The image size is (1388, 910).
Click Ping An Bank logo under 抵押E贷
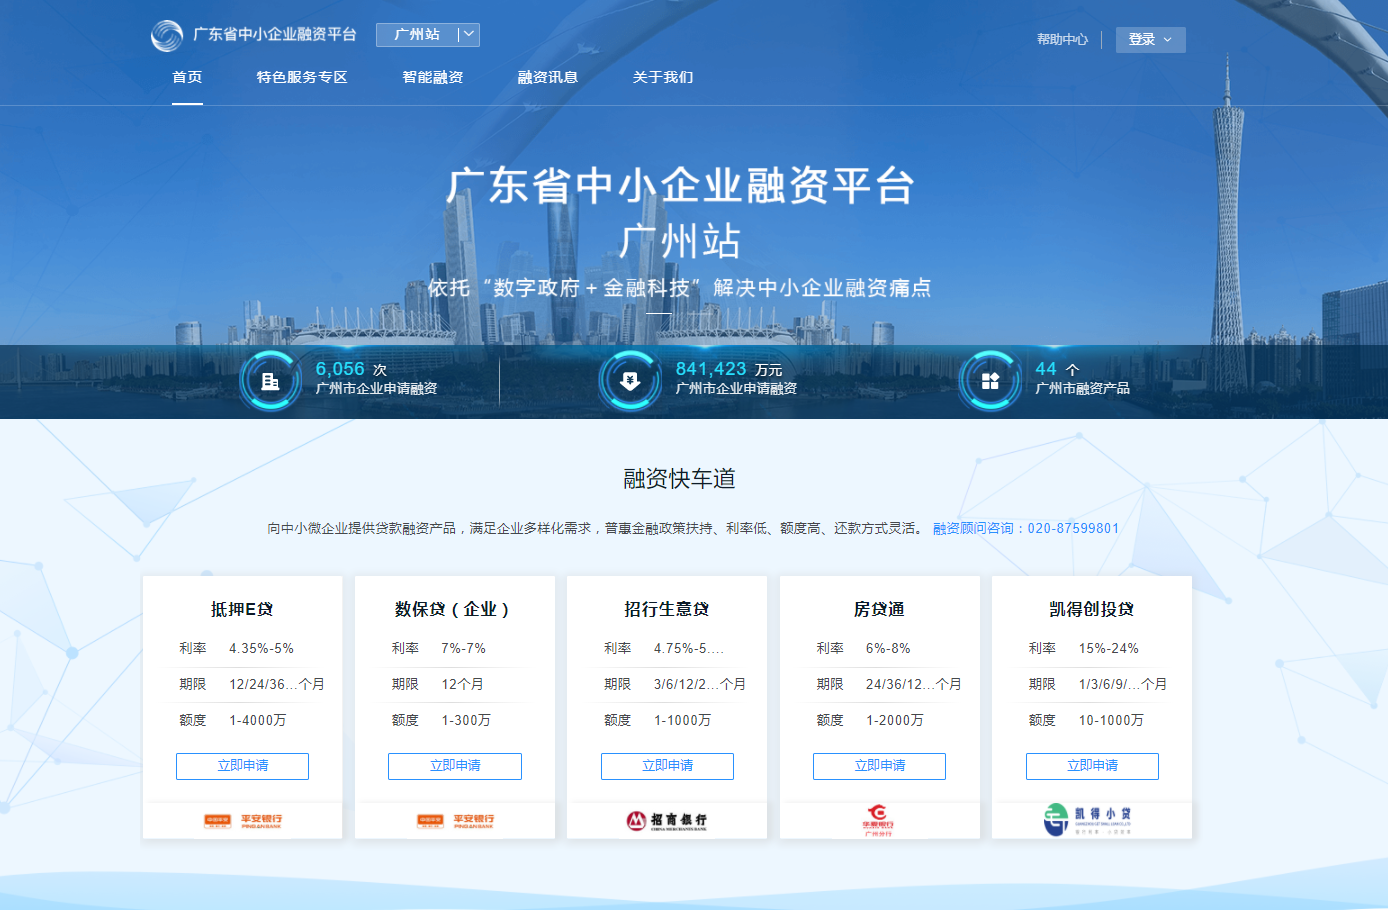(243, 821)
